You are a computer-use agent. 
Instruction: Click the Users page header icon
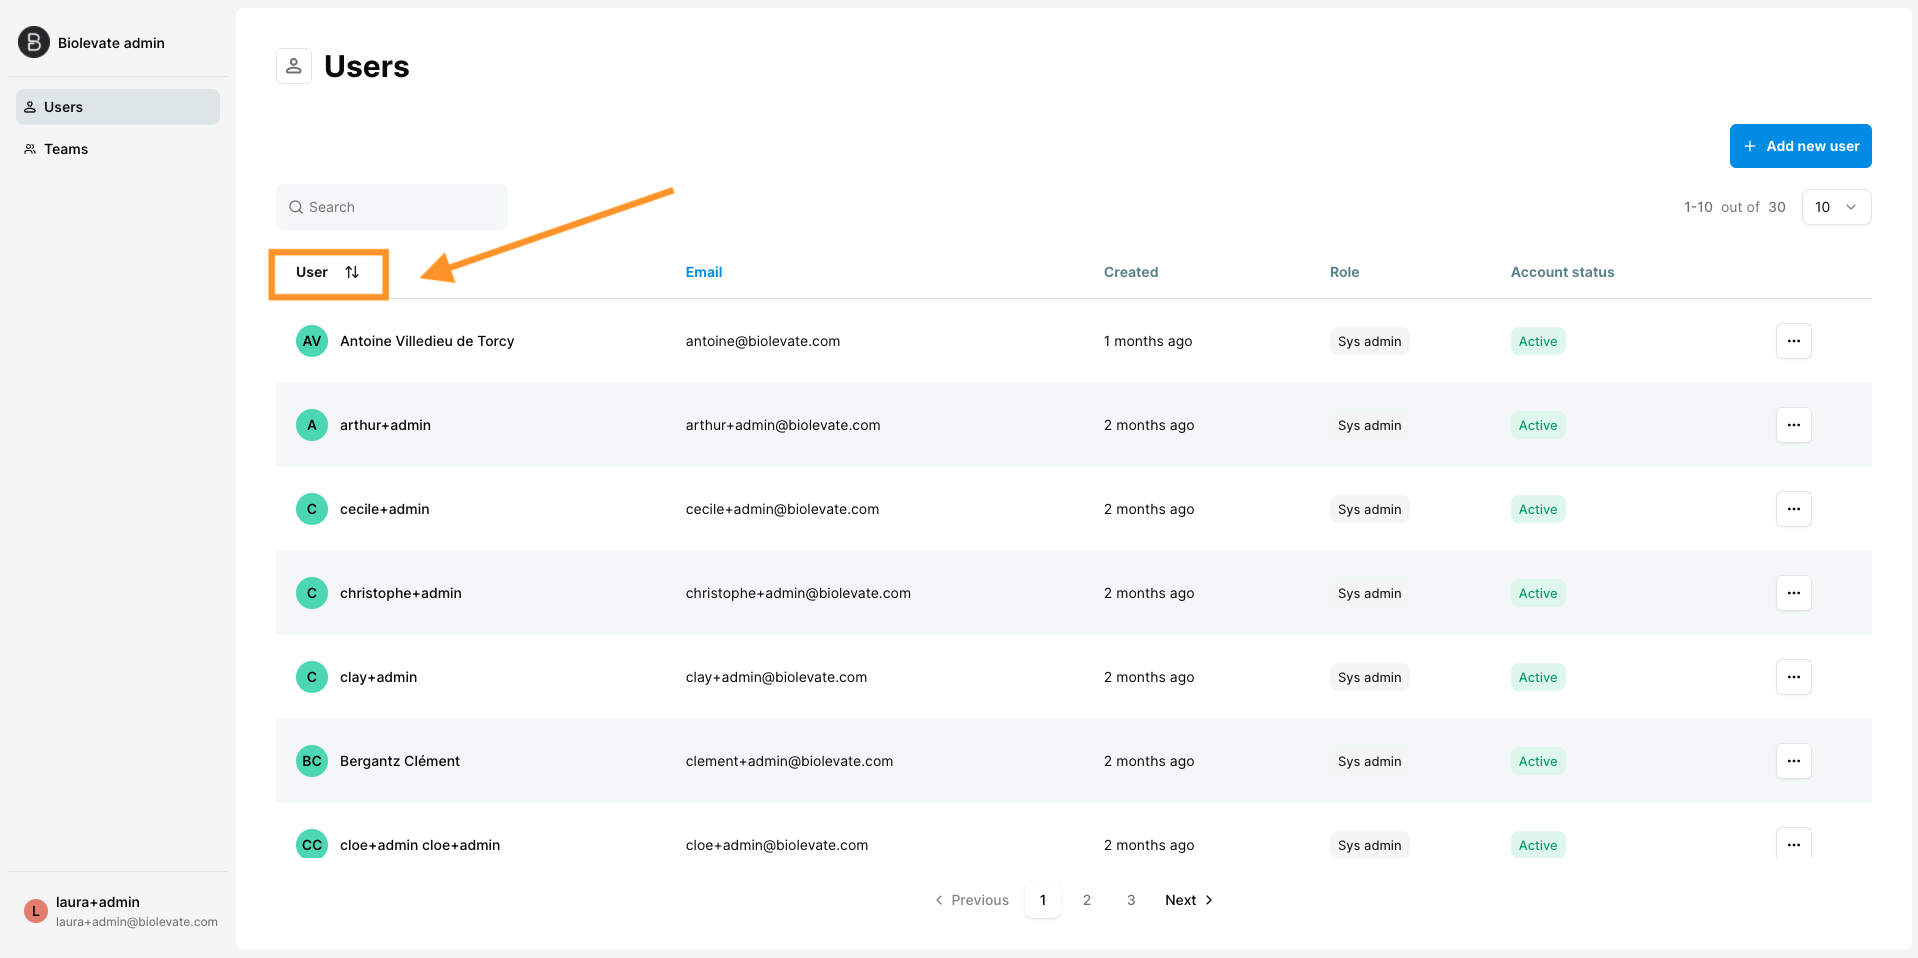pos(294,66)
